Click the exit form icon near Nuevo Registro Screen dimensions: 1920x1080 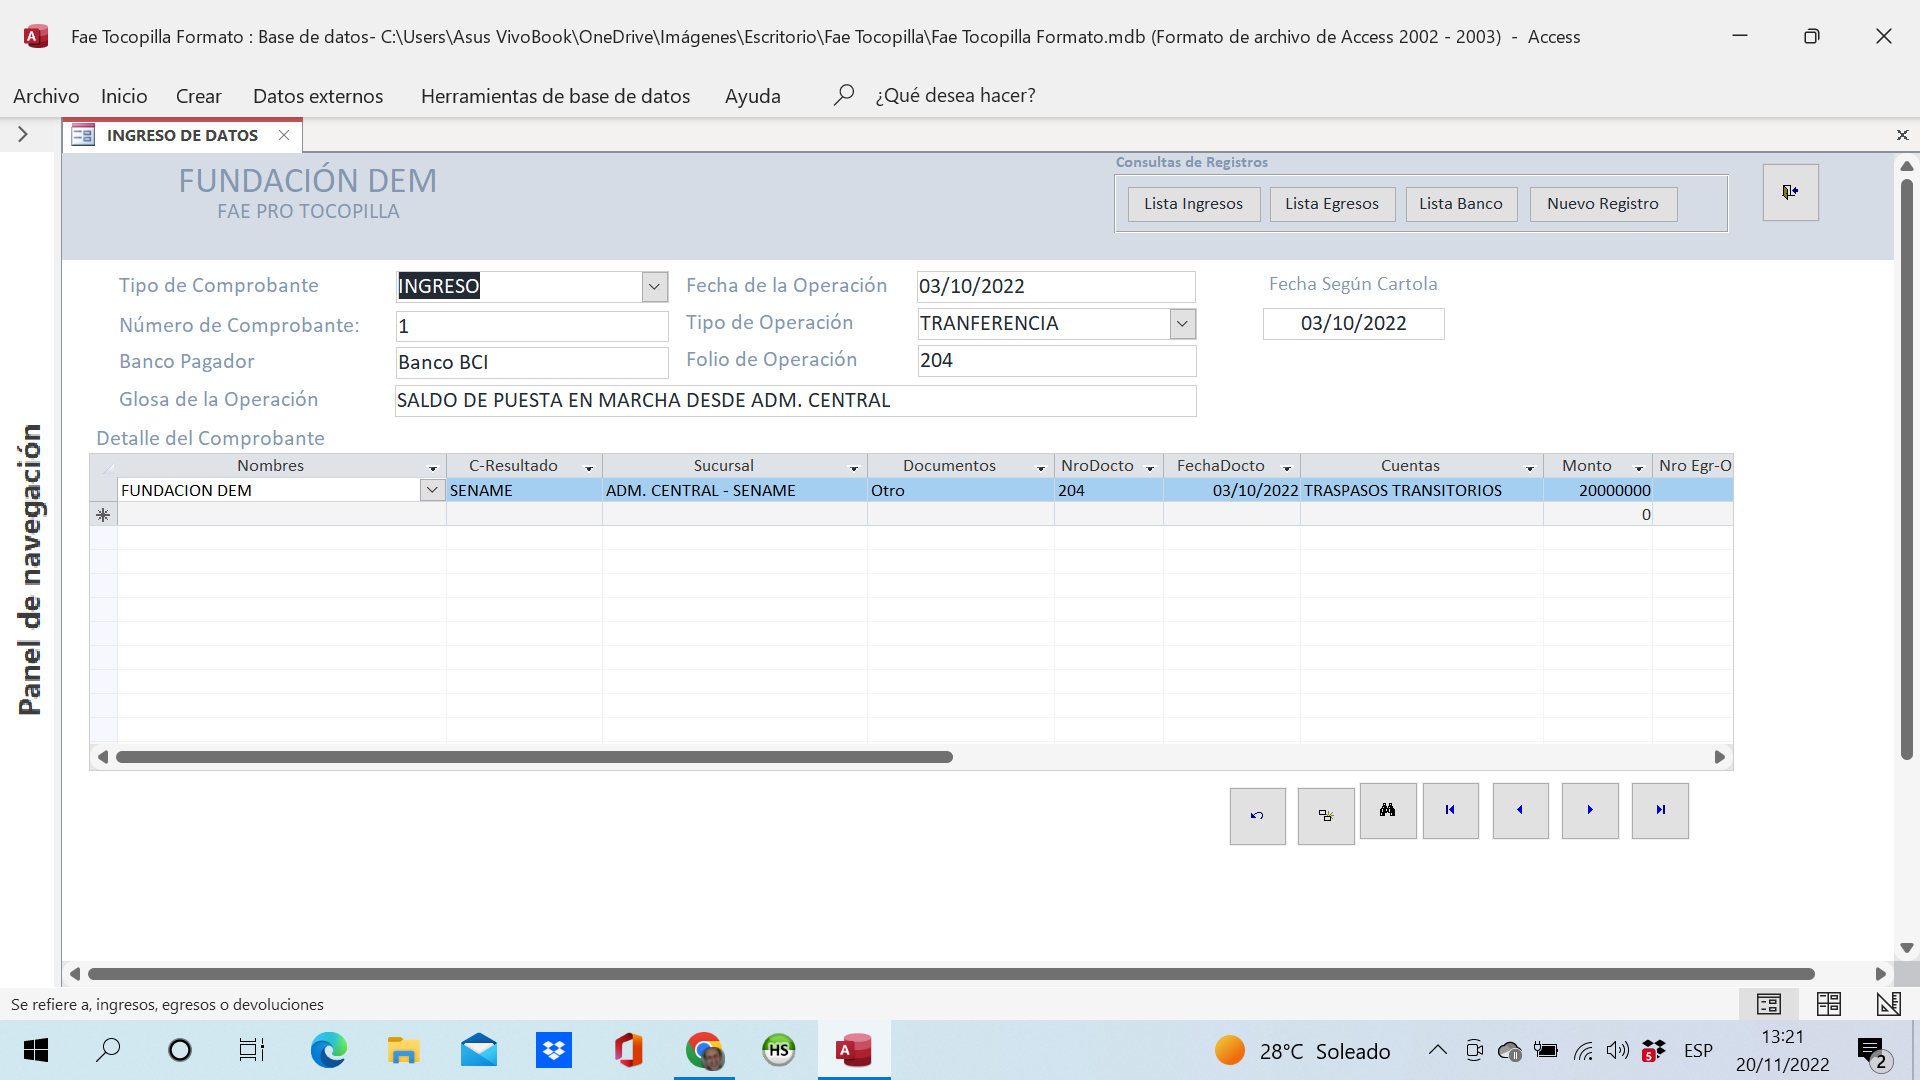click(1790, 192)
